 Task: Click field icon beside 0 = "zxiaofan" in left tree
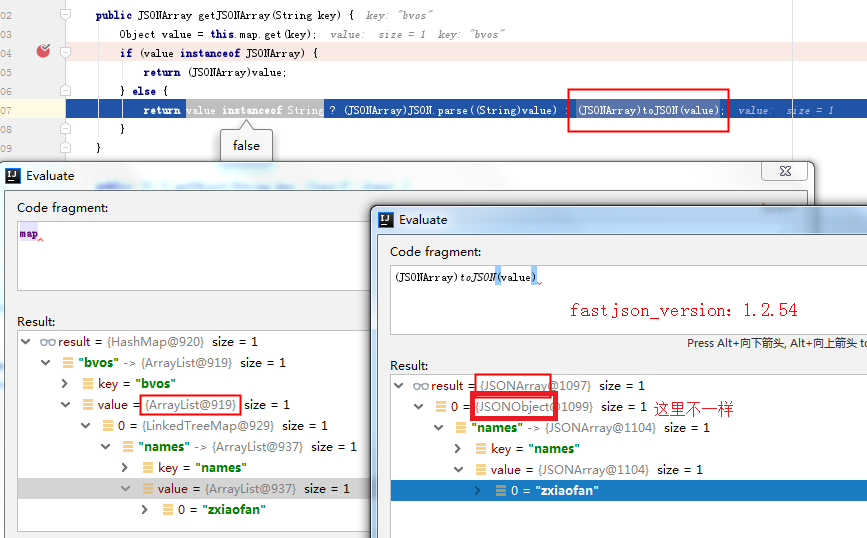pyautogui.click(x=168, y=510)
